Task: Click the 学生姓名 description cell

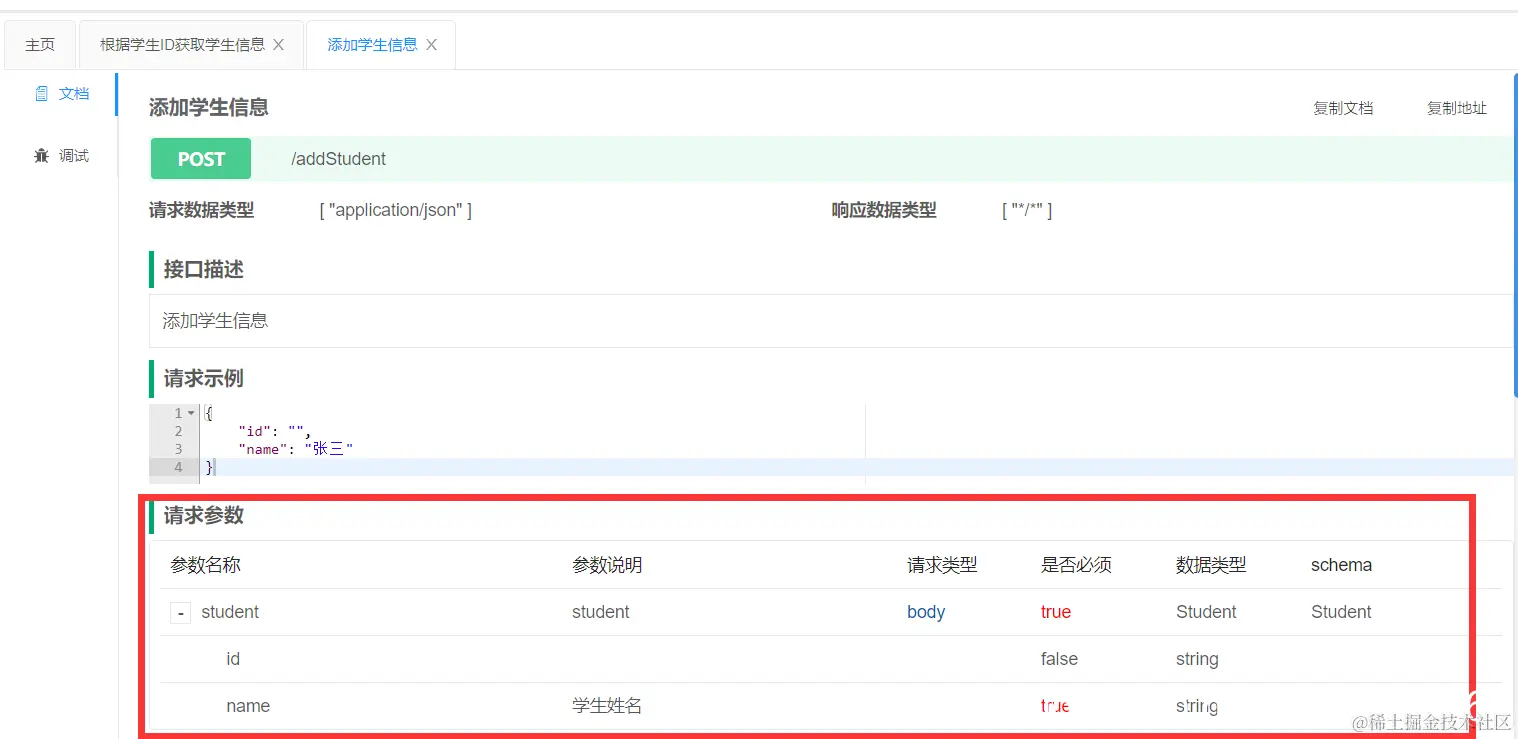Action: click(607, 706)
